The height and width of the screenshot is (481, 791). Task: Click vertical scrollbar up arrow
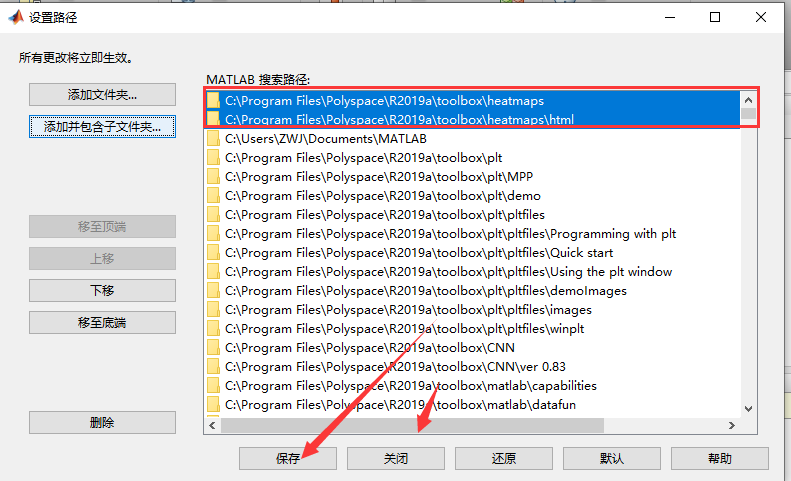(x=748, y=100)
